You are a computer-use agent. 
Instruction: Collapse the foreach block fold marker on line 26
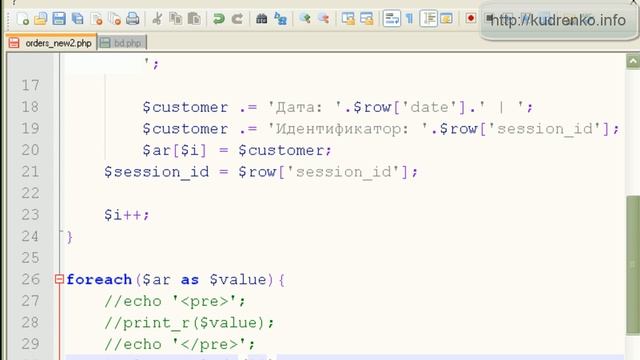(x=59, y=279)
